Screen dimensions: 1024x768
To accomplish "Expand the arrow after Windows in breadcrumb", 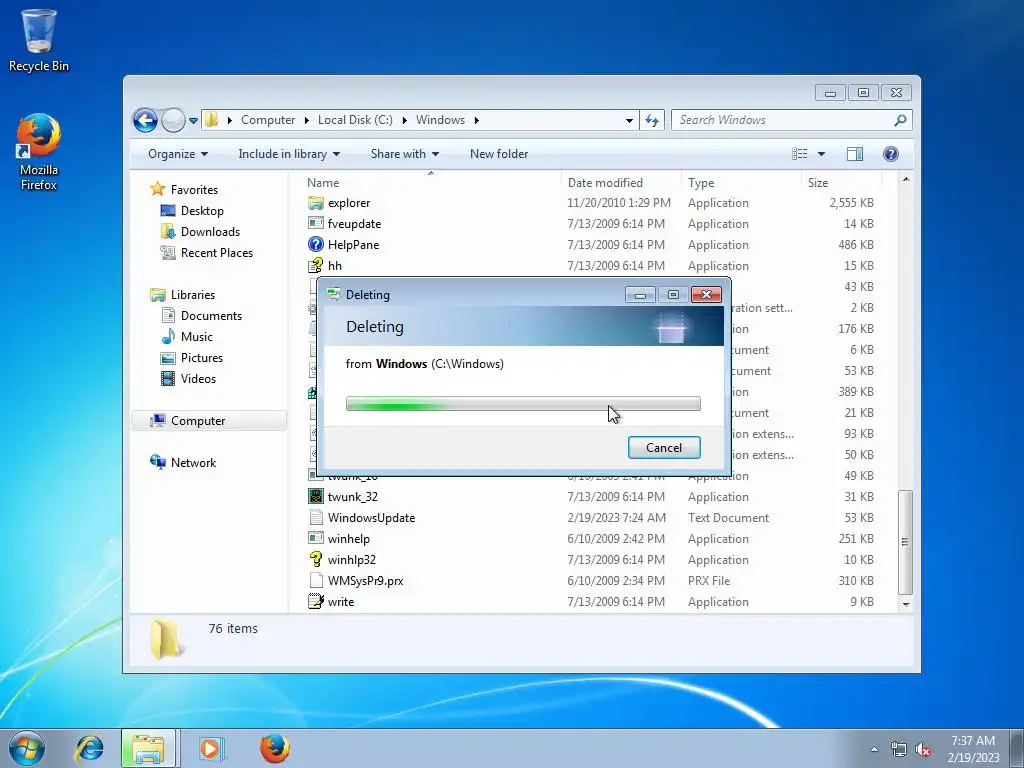I will coord(477,120).
